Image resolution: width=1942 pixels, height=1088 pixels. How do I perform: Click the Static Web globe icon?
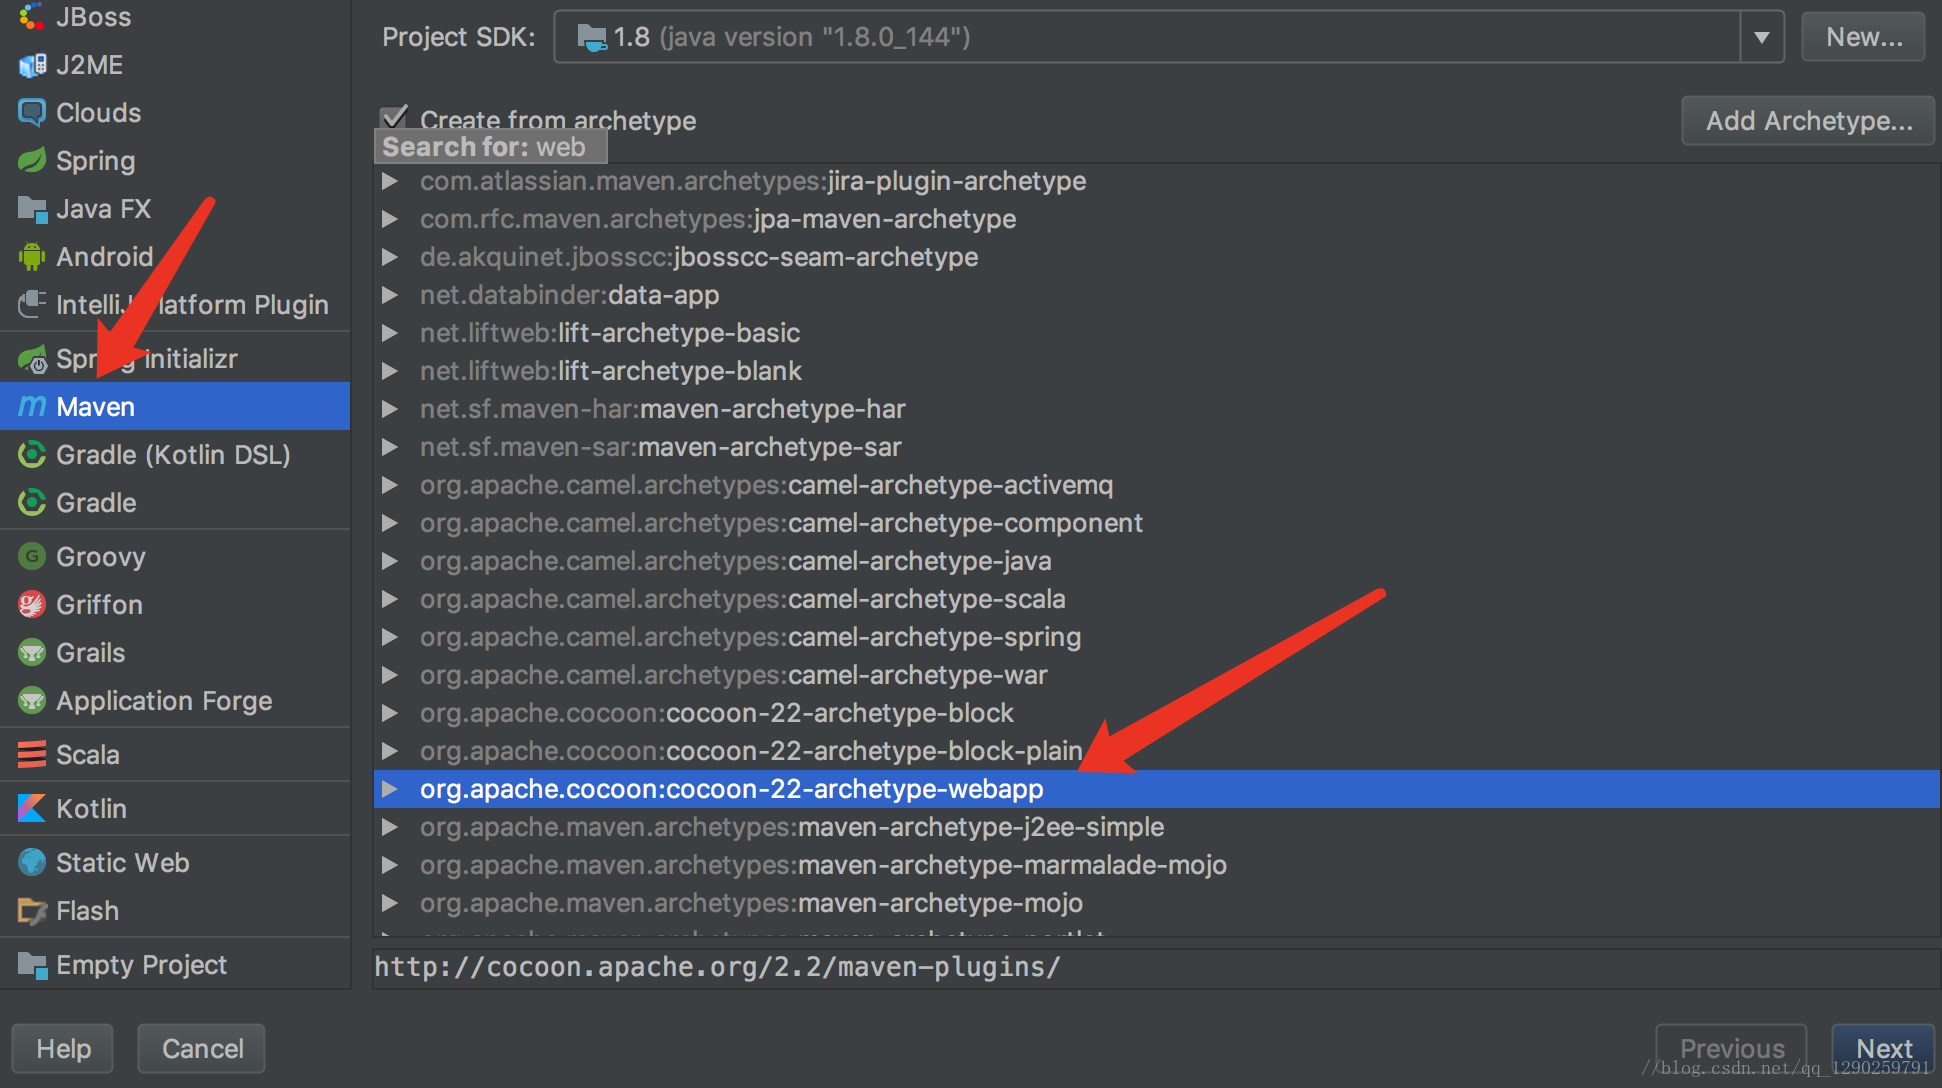point(32,862)
